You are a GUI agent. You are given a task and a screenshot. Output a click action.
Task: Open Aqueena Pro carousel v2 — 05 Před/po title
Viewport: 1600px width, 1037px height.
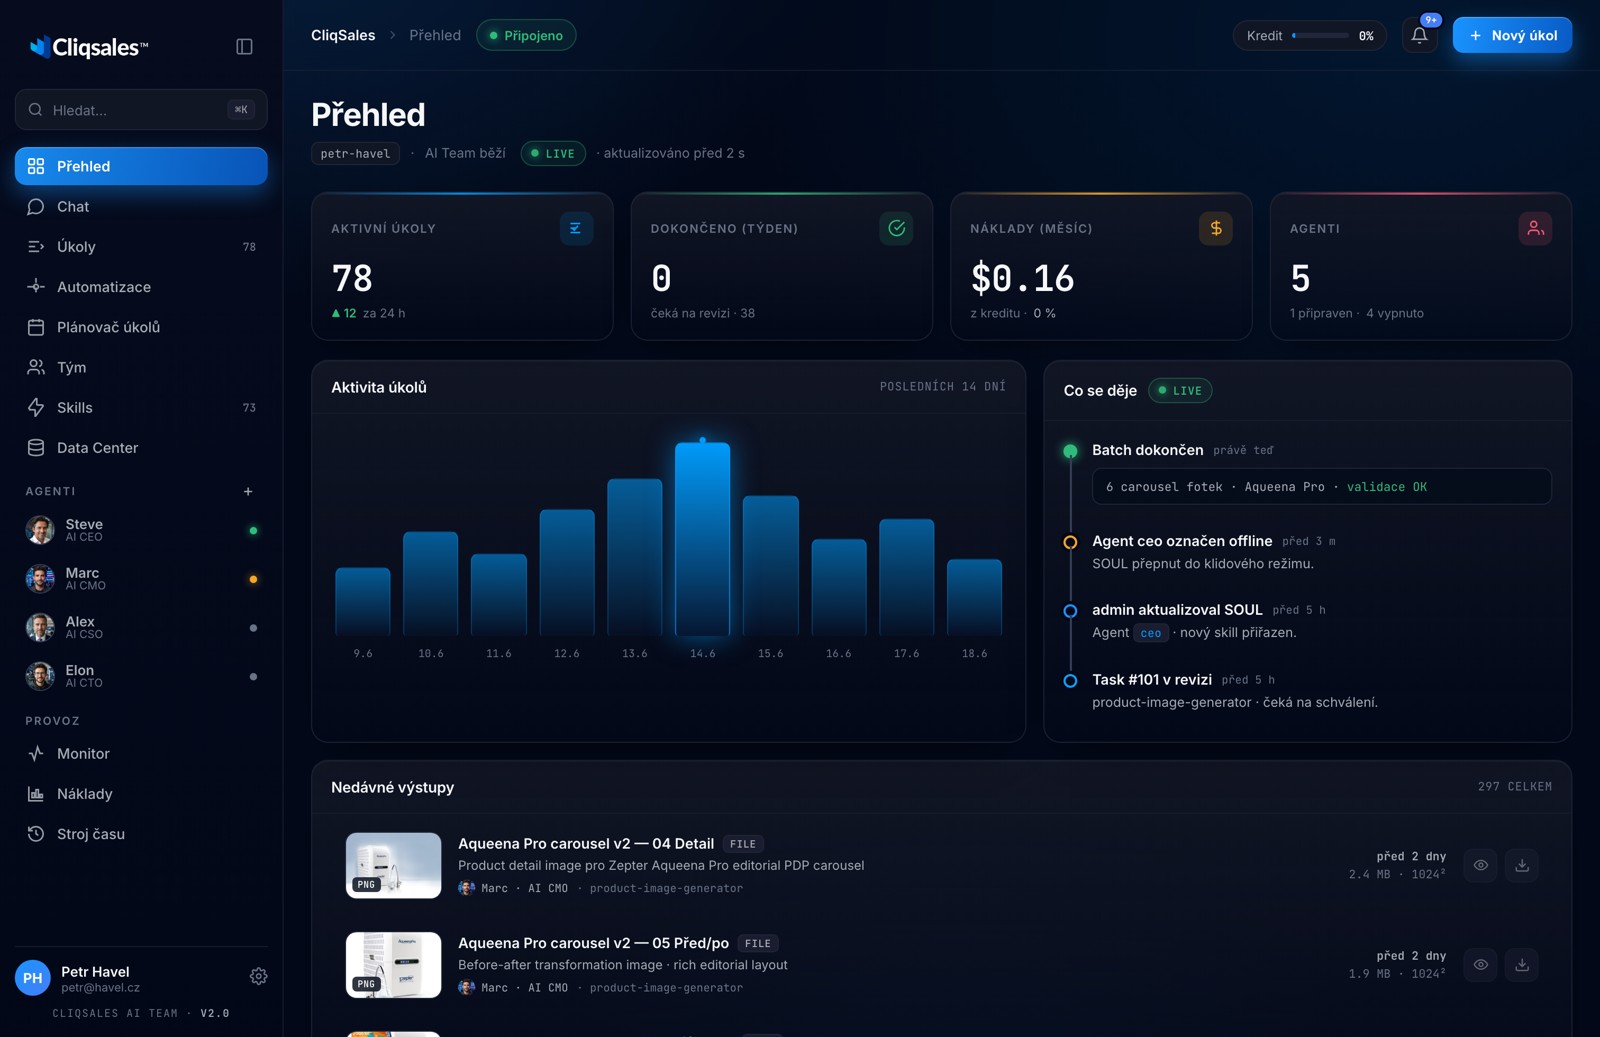pyautogui.click(x=593, y=943)
